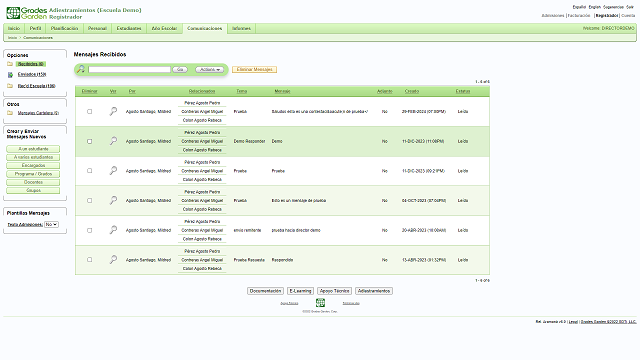640x360 pixels.
Task: Switch to the Planificación tab
Action: [64, 28]
